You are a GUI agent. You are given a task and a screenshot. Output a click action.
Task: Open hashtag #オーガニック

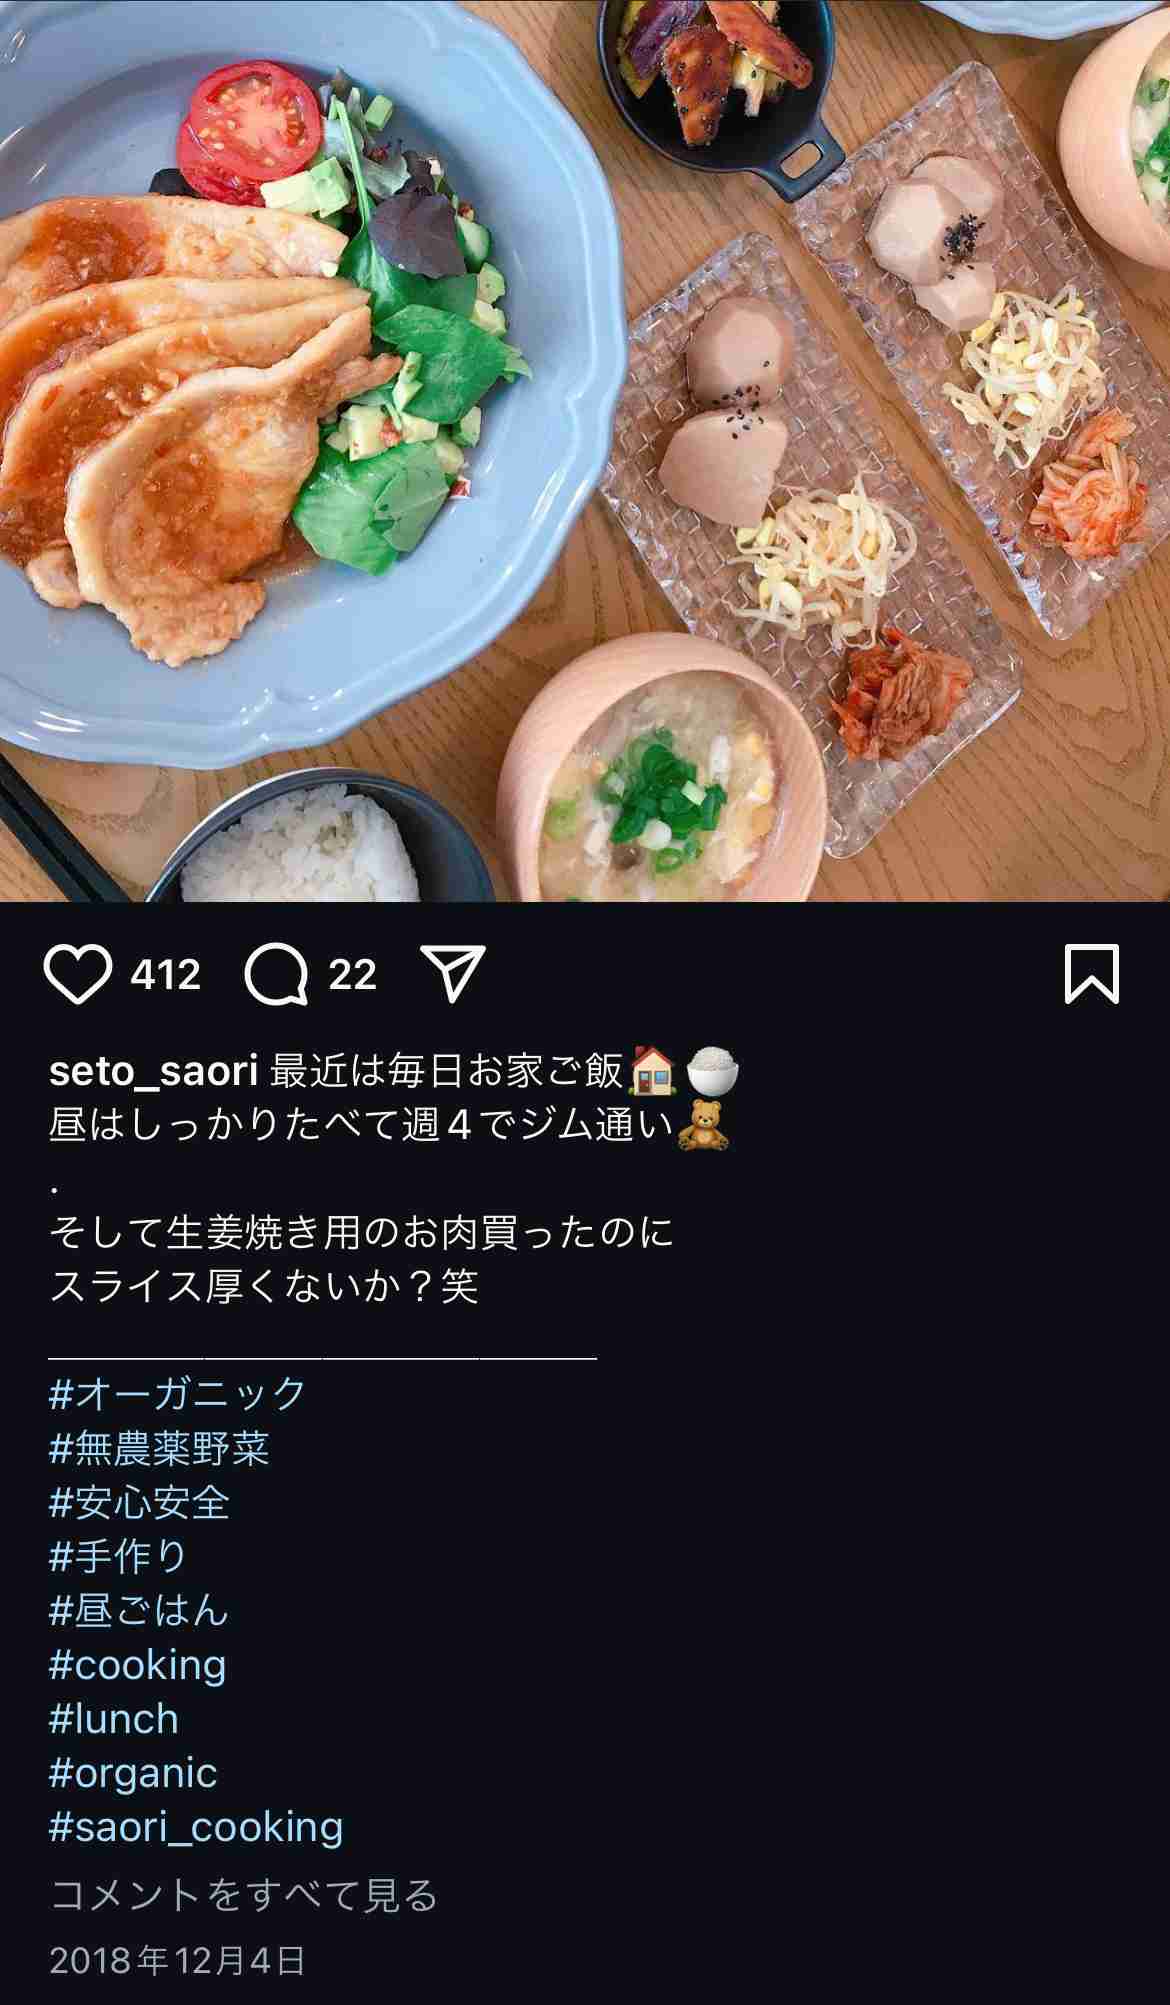pos(177,1393)
